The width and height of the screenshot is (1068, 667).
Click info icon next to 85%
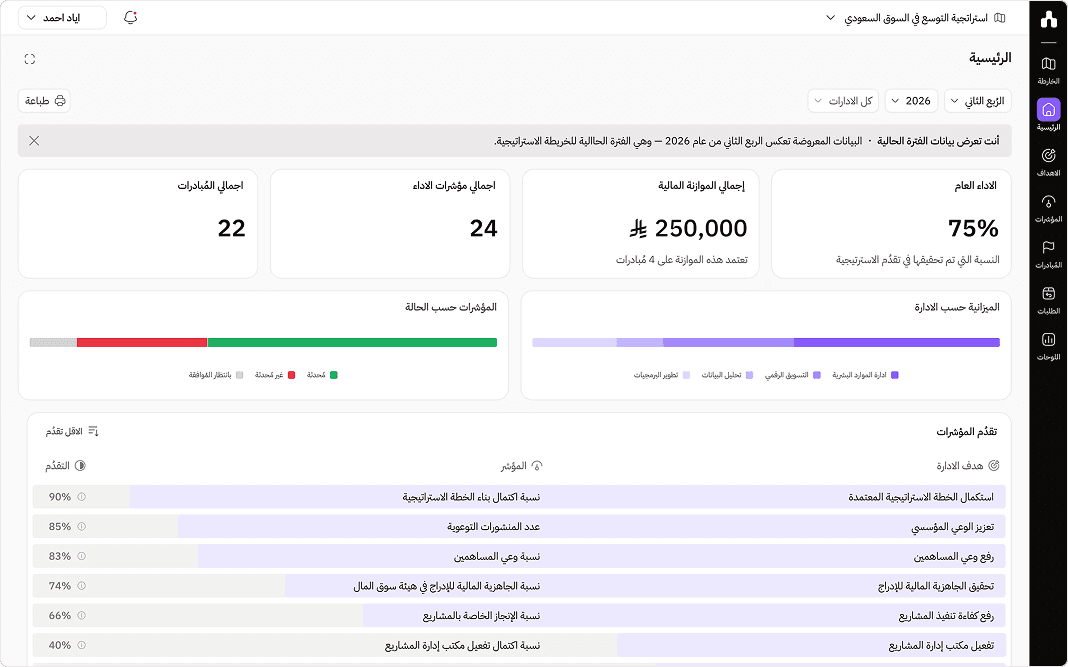(x=82, y=527)
